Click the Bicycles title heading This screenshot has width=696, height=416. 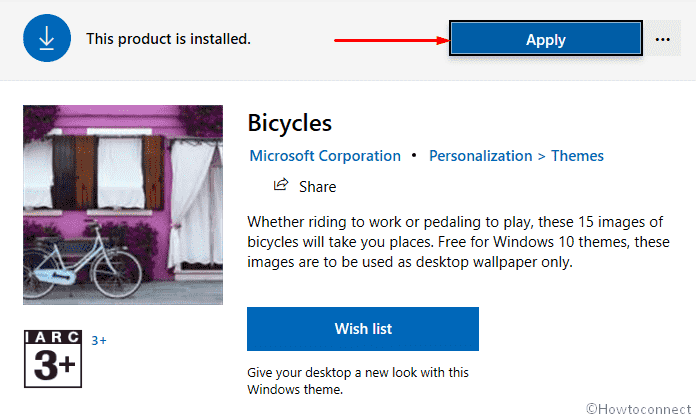pyautogui.click(x=289, y=123)
